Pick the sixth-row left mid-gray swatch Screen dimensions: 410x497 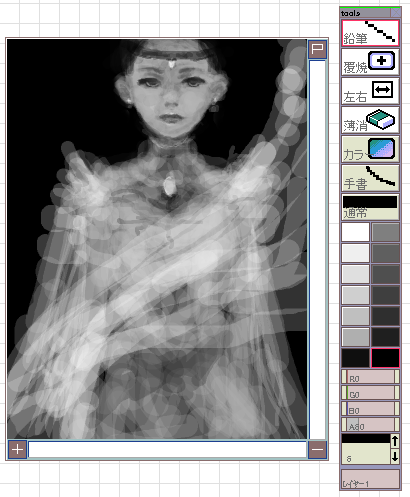click(355, 337)
